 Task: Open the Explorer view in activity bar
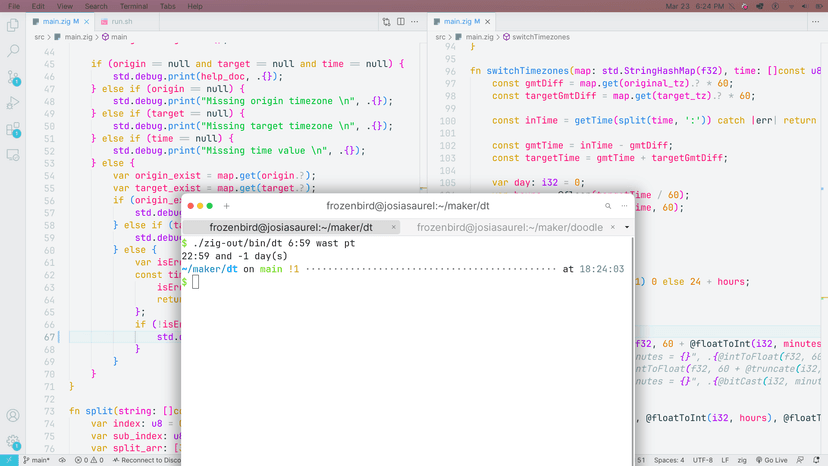tap(13, 25)
